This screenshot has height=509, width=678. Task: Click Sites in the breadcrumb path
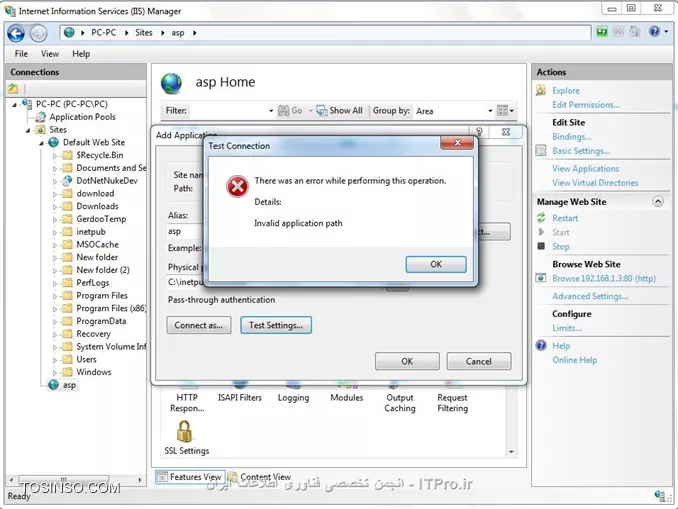(x=144, y=33)
